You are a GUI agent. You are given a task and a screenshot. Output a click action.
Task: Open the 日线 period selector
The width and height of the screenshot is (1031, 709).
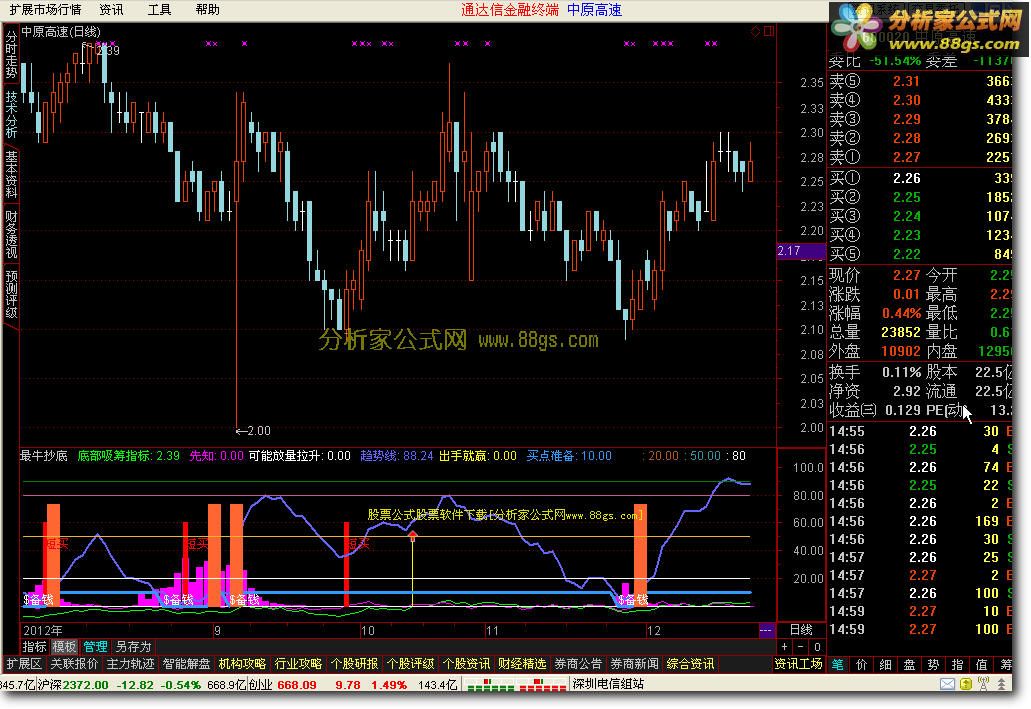[801, 629]
